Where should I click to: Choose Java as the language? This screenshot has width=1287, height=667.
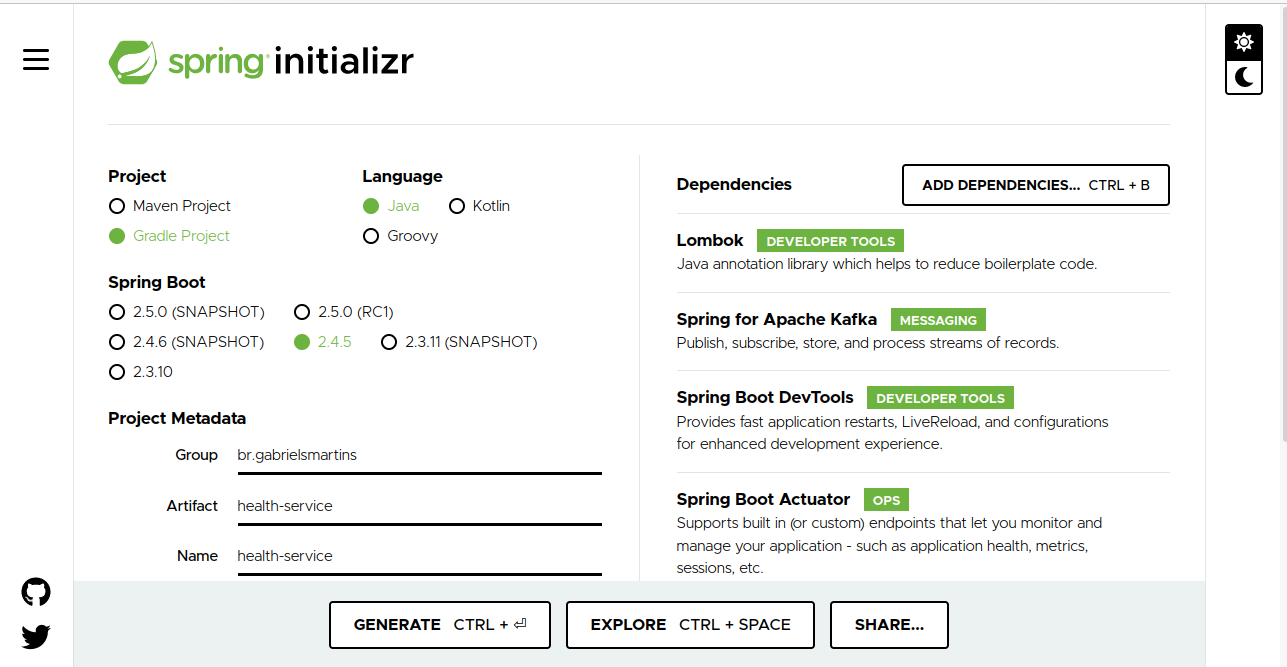[391, 206]
